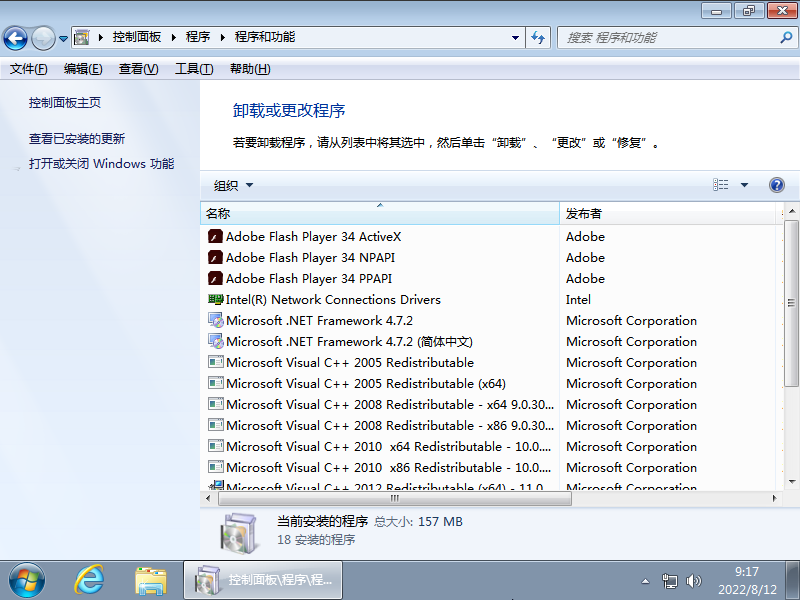800x600 pixels.
Task: Click the 控制面板\程序 taskbar button
Action: click(263, 580)
